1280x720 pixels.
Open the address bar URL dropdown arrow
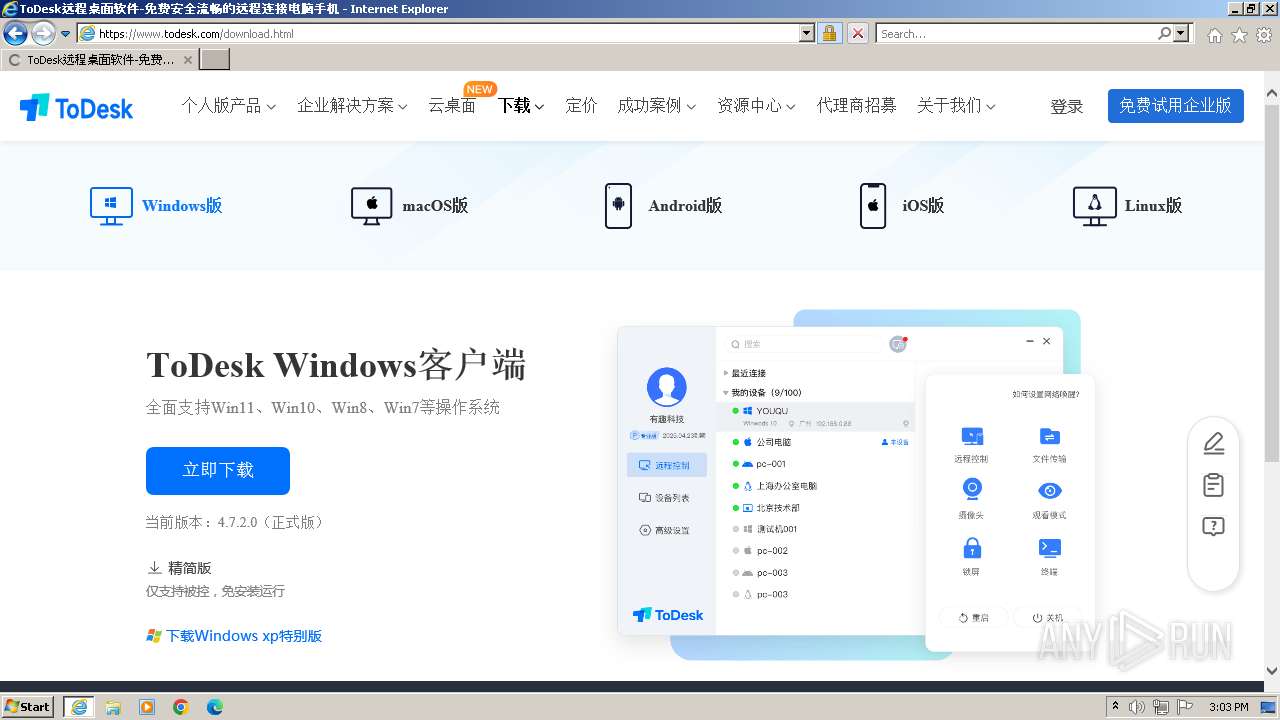tap(807, 34)
